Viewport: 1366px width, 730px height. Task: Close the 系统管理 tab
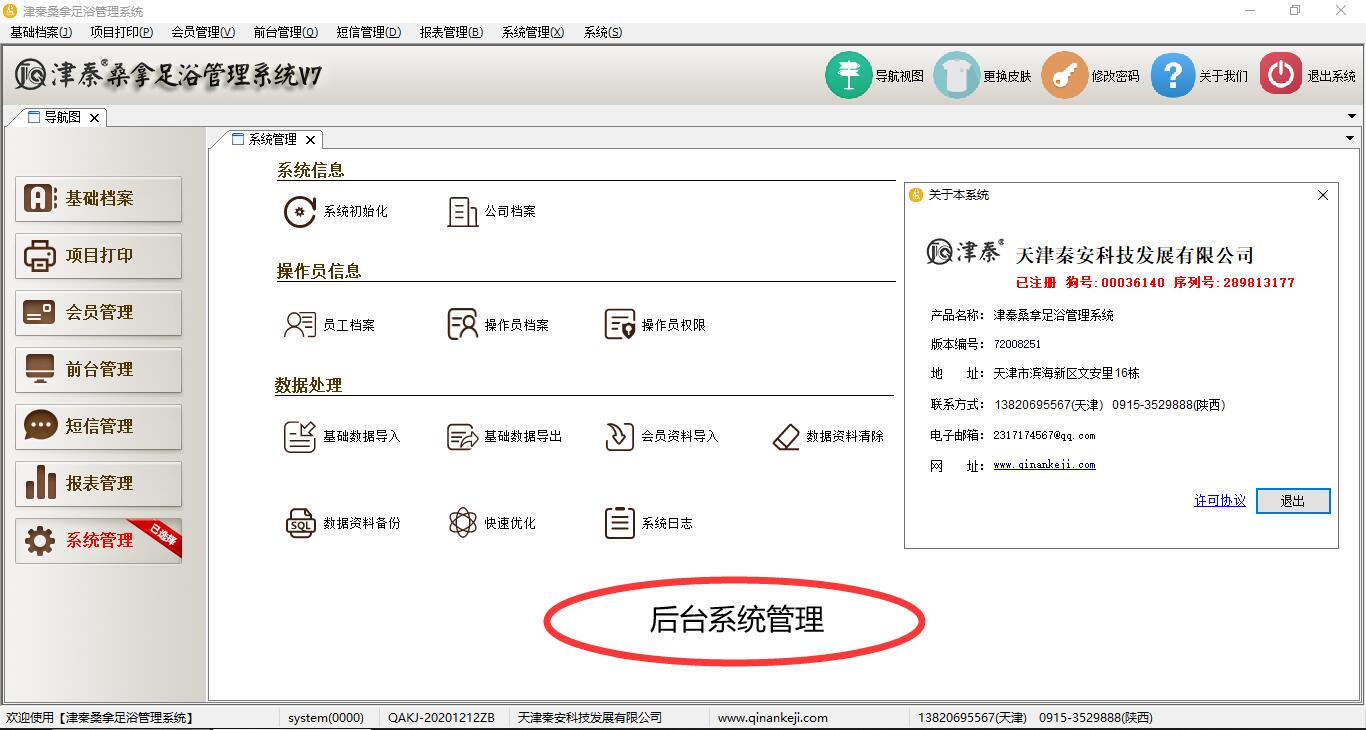tap(311, 140)
